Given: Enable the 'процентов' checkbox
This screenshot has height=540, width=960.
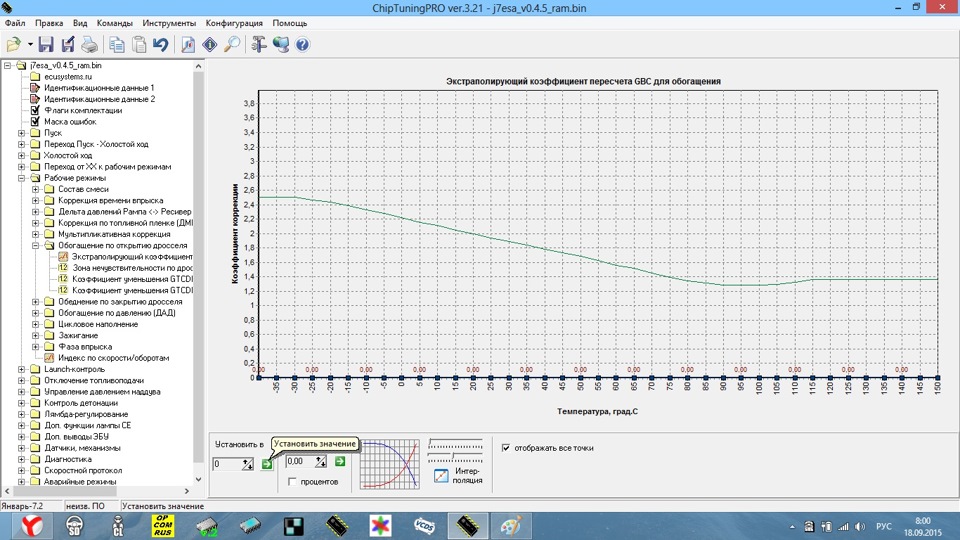Looking at the screenshot, I should (x=291, y=481).
